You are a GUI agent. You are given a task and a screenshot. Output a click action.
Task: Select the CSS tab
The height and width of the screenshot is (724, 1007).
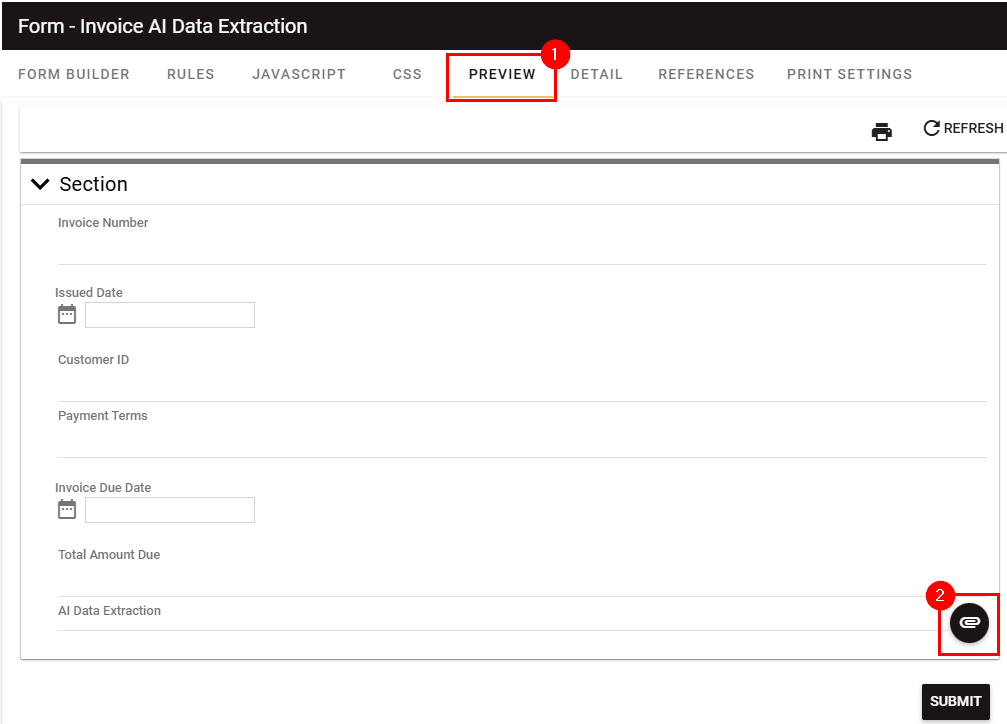pos(407,74)
